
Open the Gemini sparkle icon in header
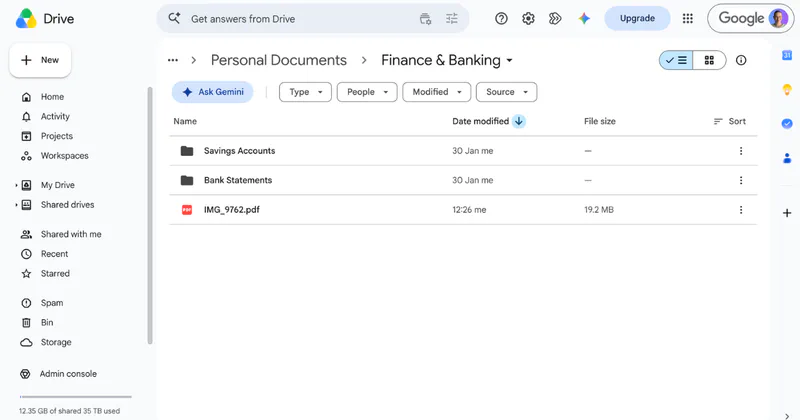[584, 19]
